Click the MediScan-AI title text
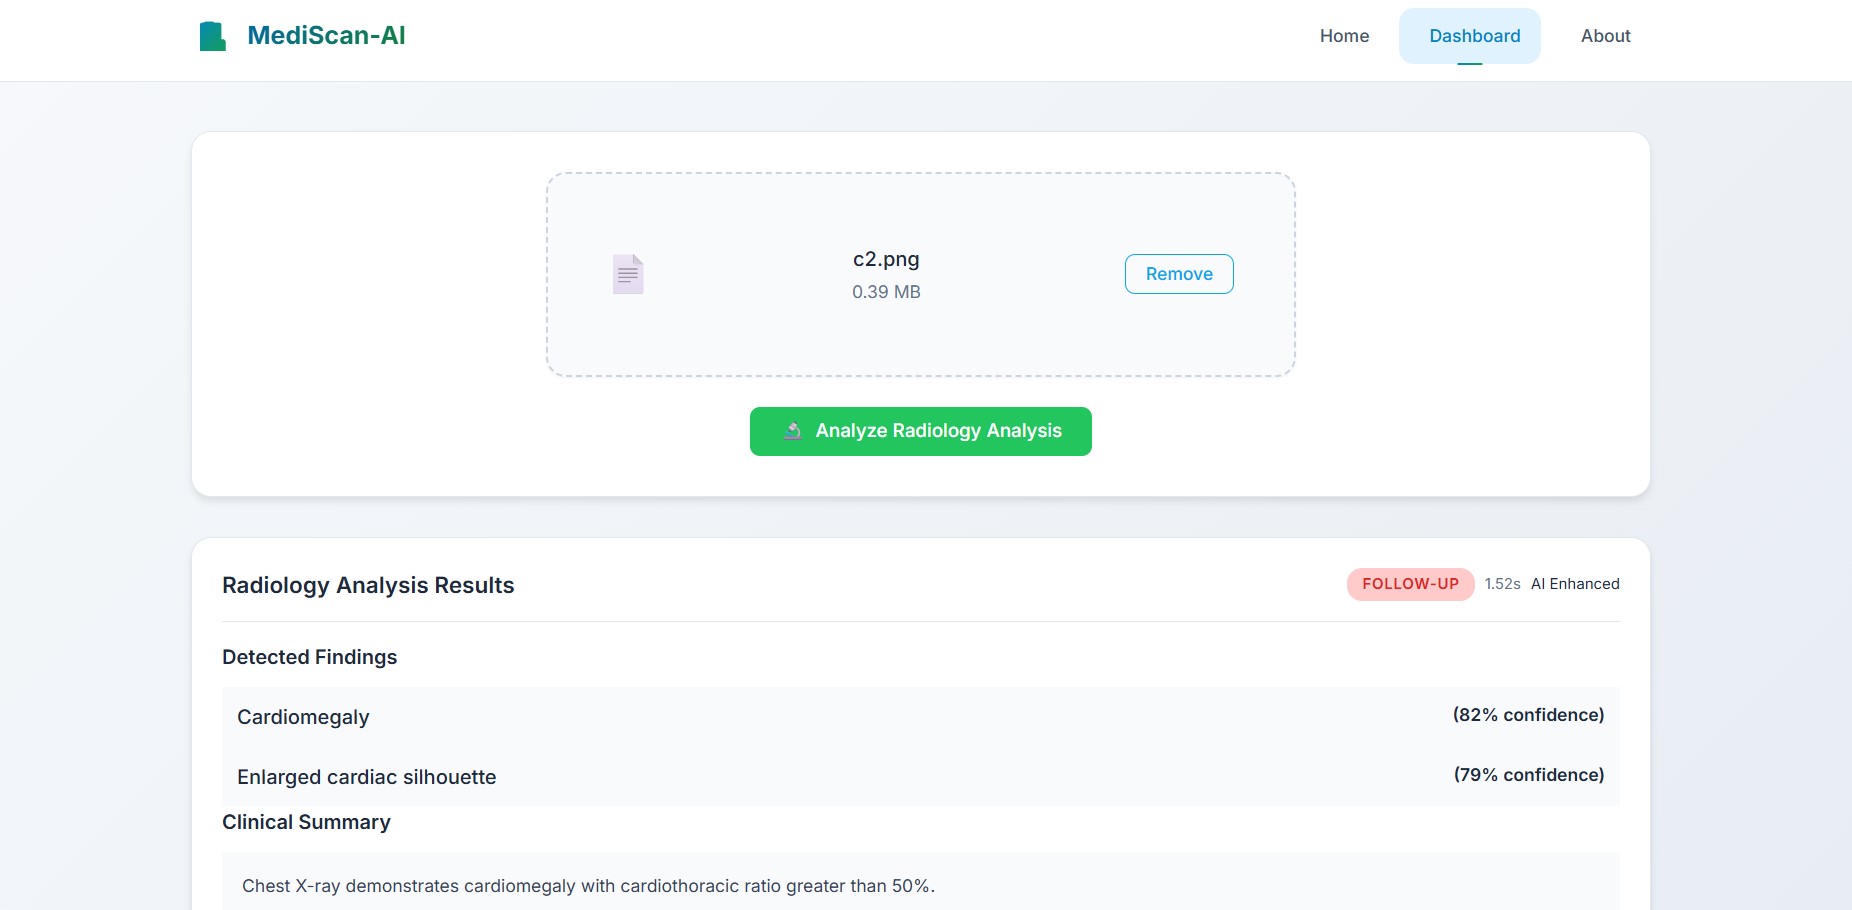1852x910 pixels. click(x=325, y=35)
